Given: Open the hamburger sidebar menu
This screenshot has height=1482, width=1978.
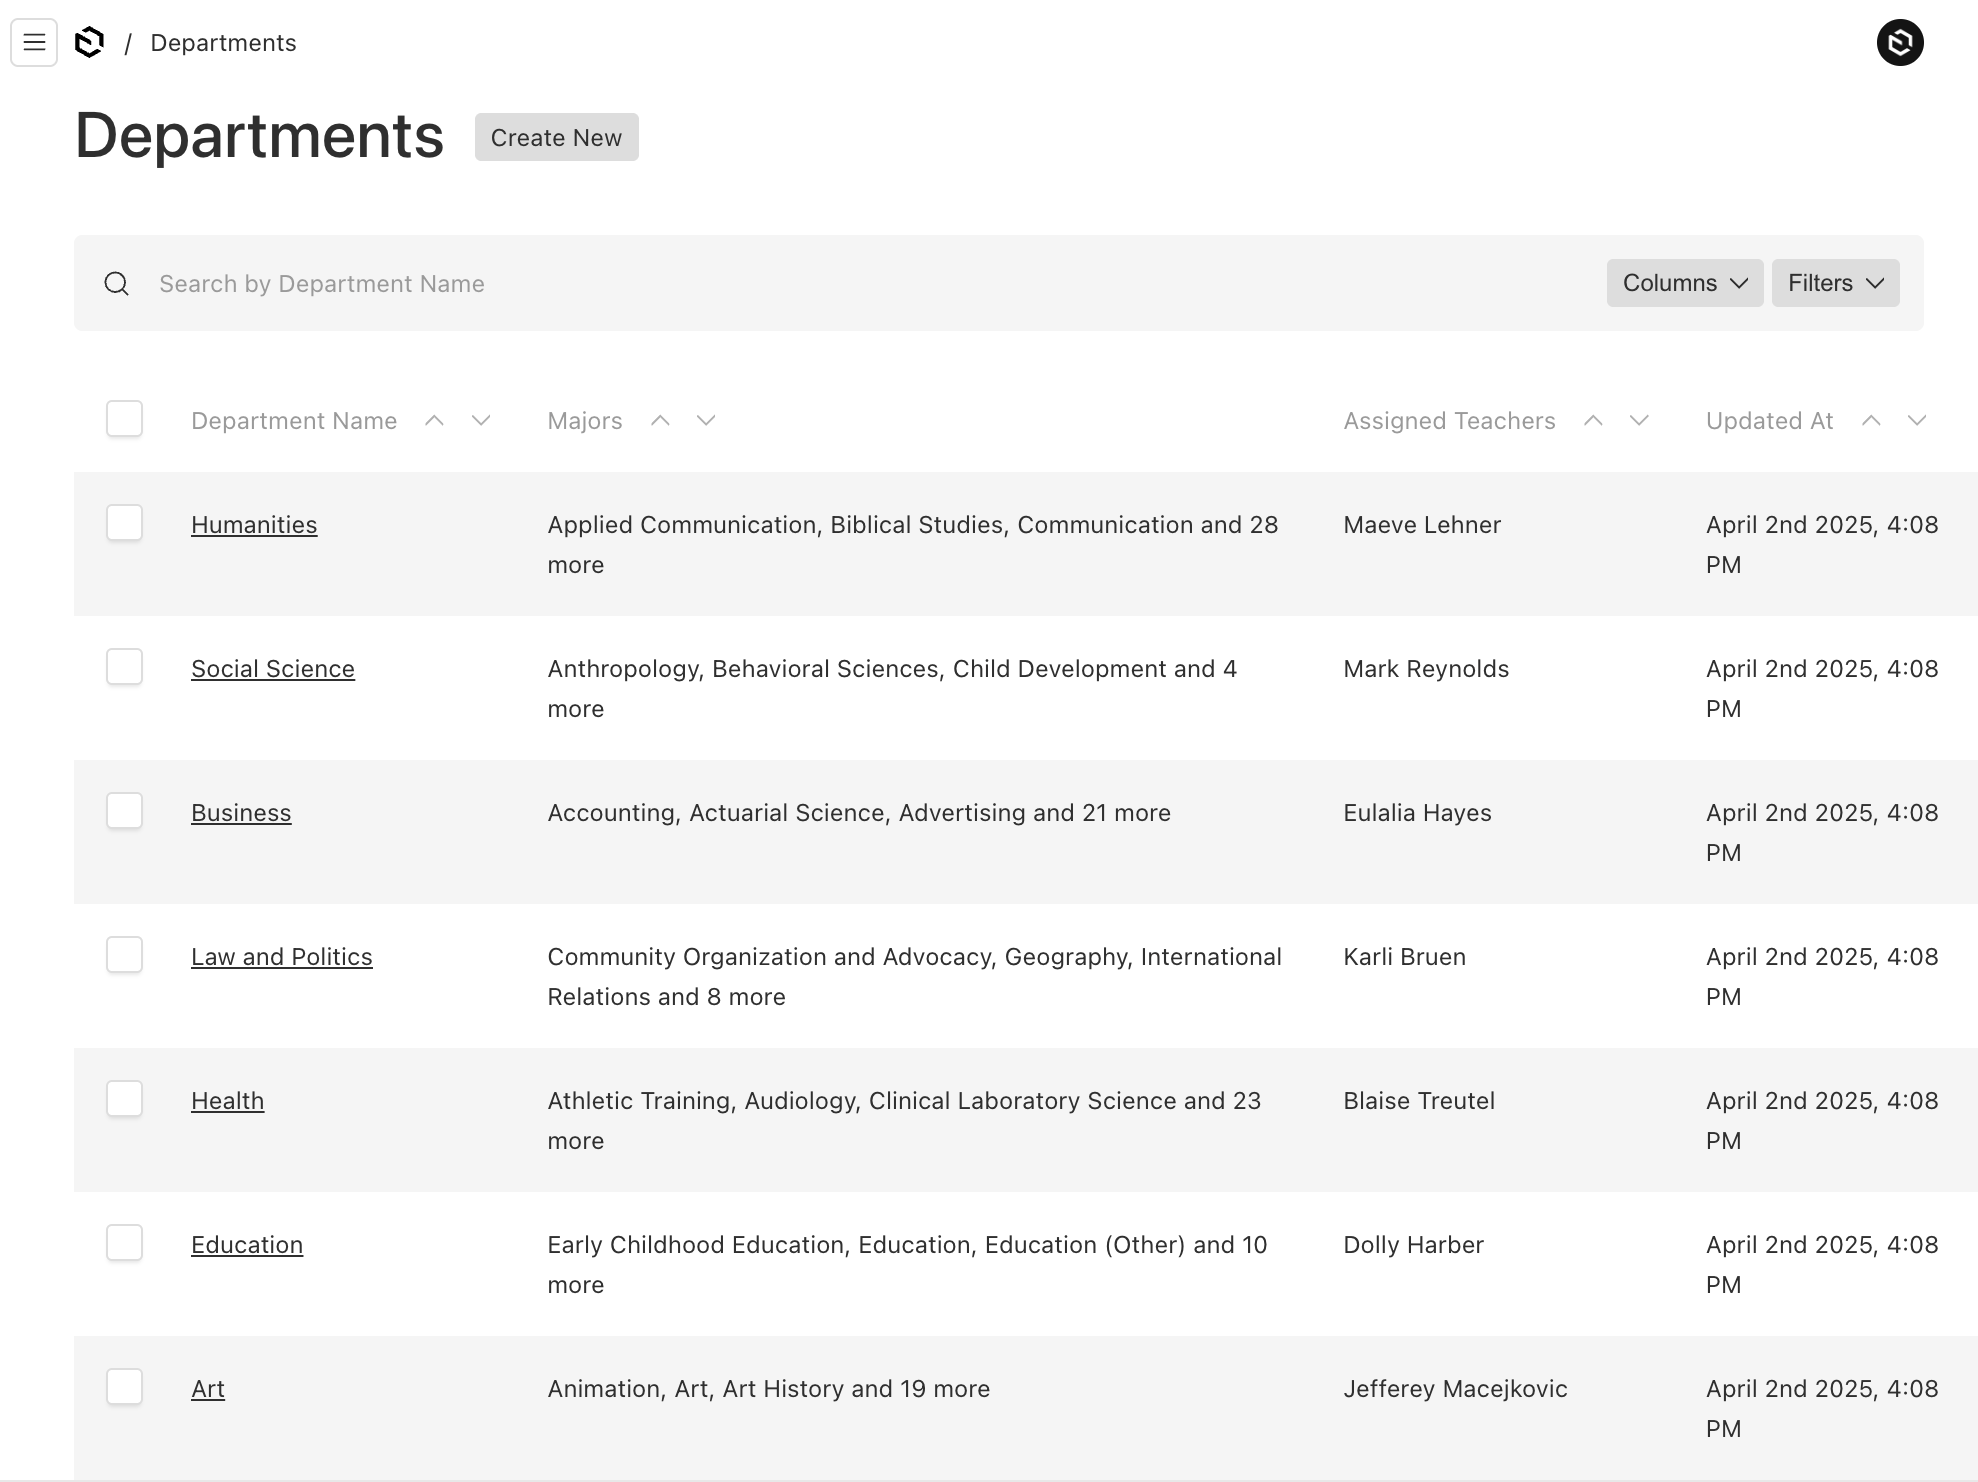Looking at the screenshot, I should tap(34, 43).
